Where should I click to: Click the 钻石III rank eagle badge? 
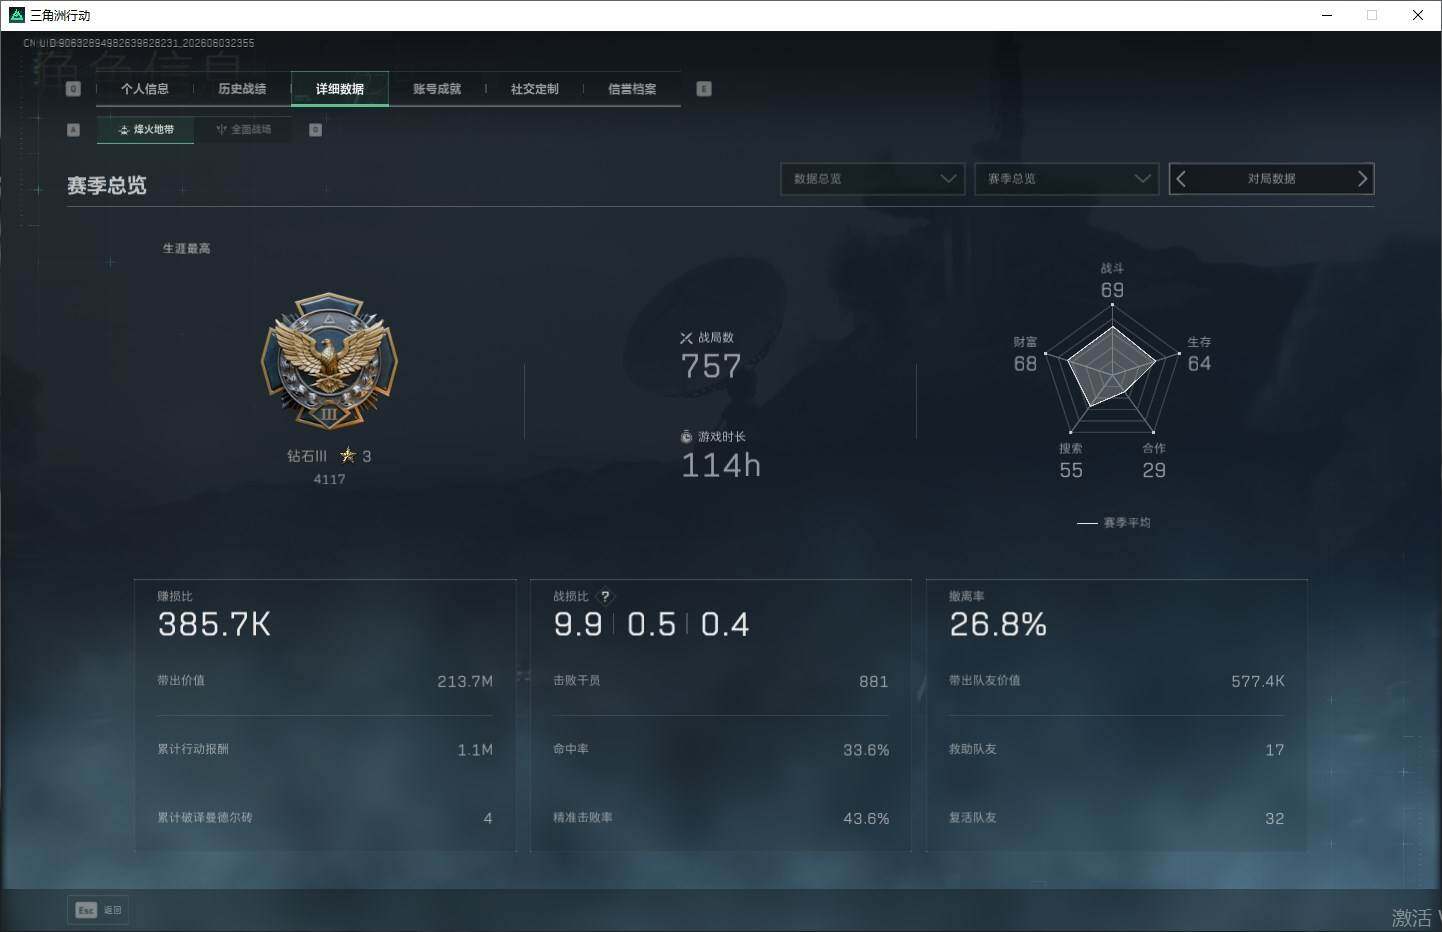point(329,361)
